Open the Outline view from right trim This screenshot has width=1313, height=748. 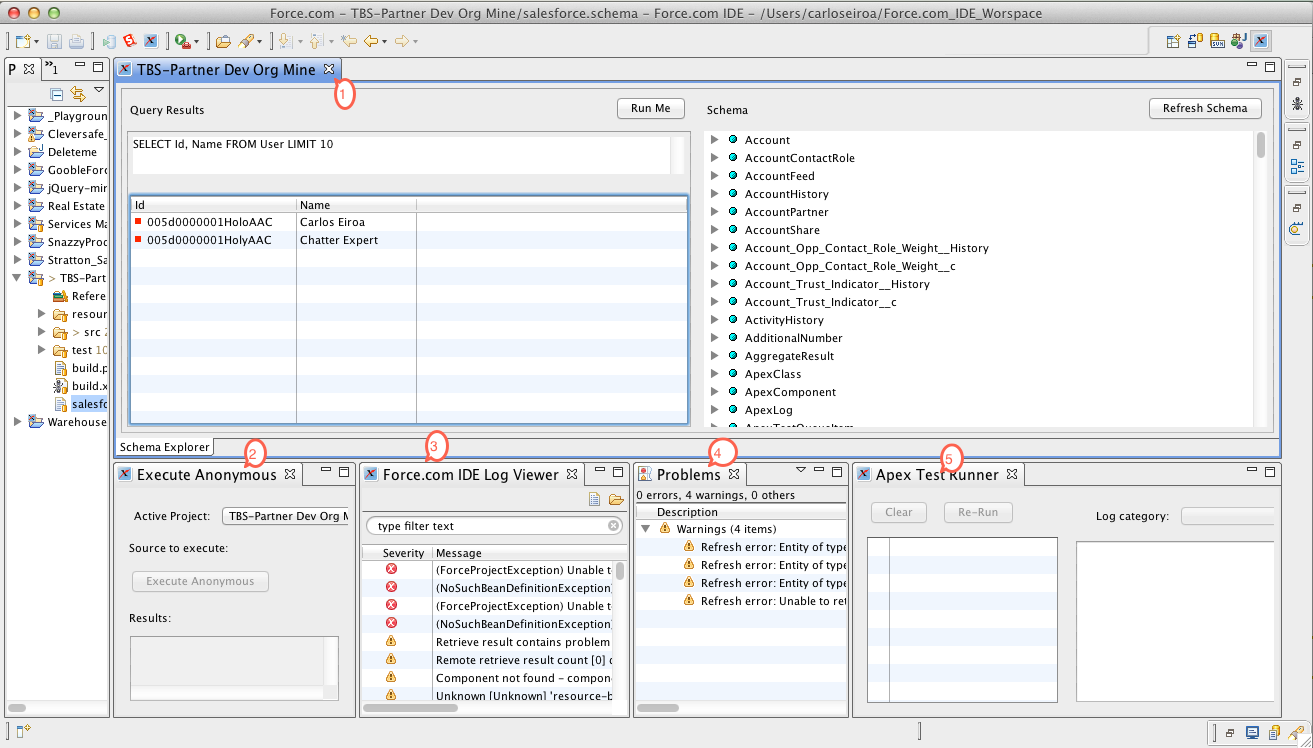tap(1297, 166)
